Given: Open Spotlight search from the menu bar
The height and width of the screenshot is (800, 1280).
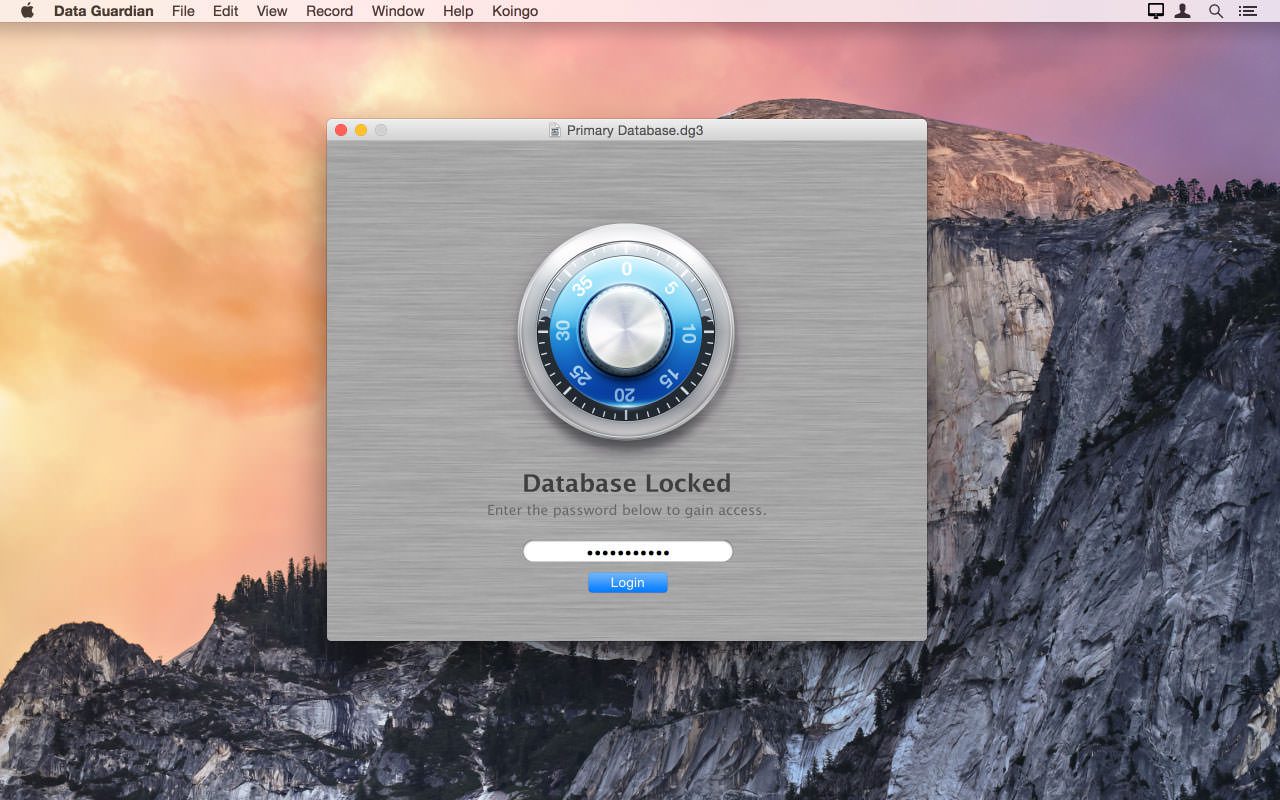Looking at the screenshot, I should pos(1215,11).
